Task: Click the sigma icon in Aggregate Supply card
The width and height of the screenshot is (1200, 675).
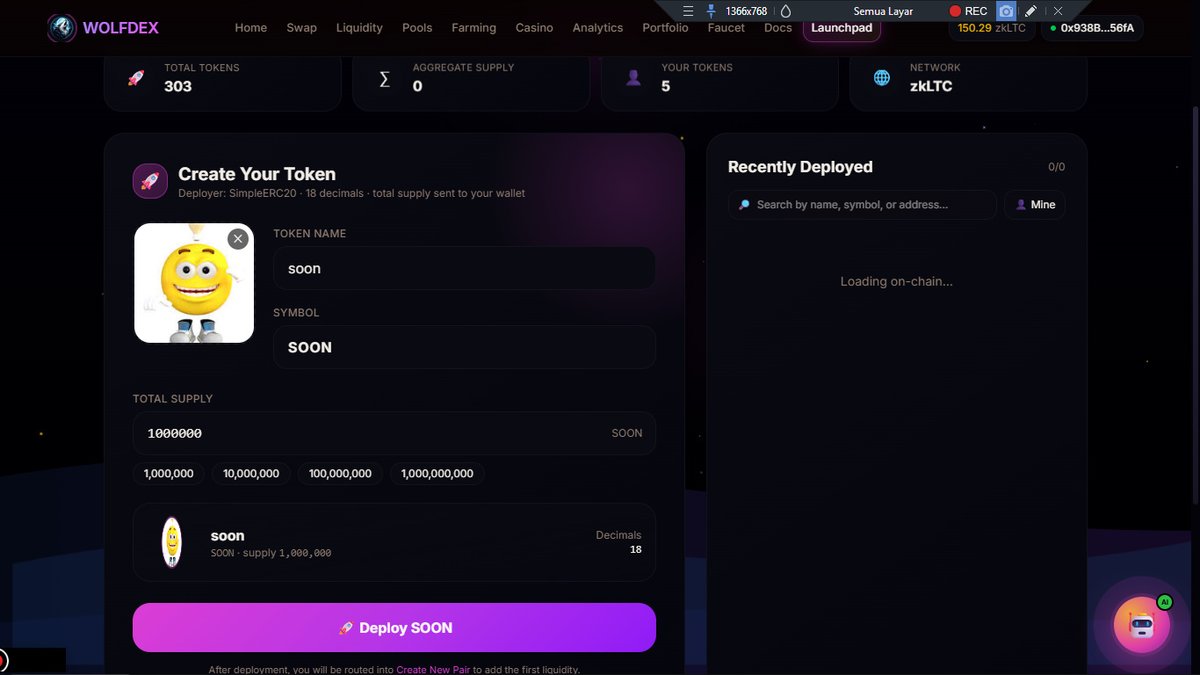Action: tap(385, 78)
